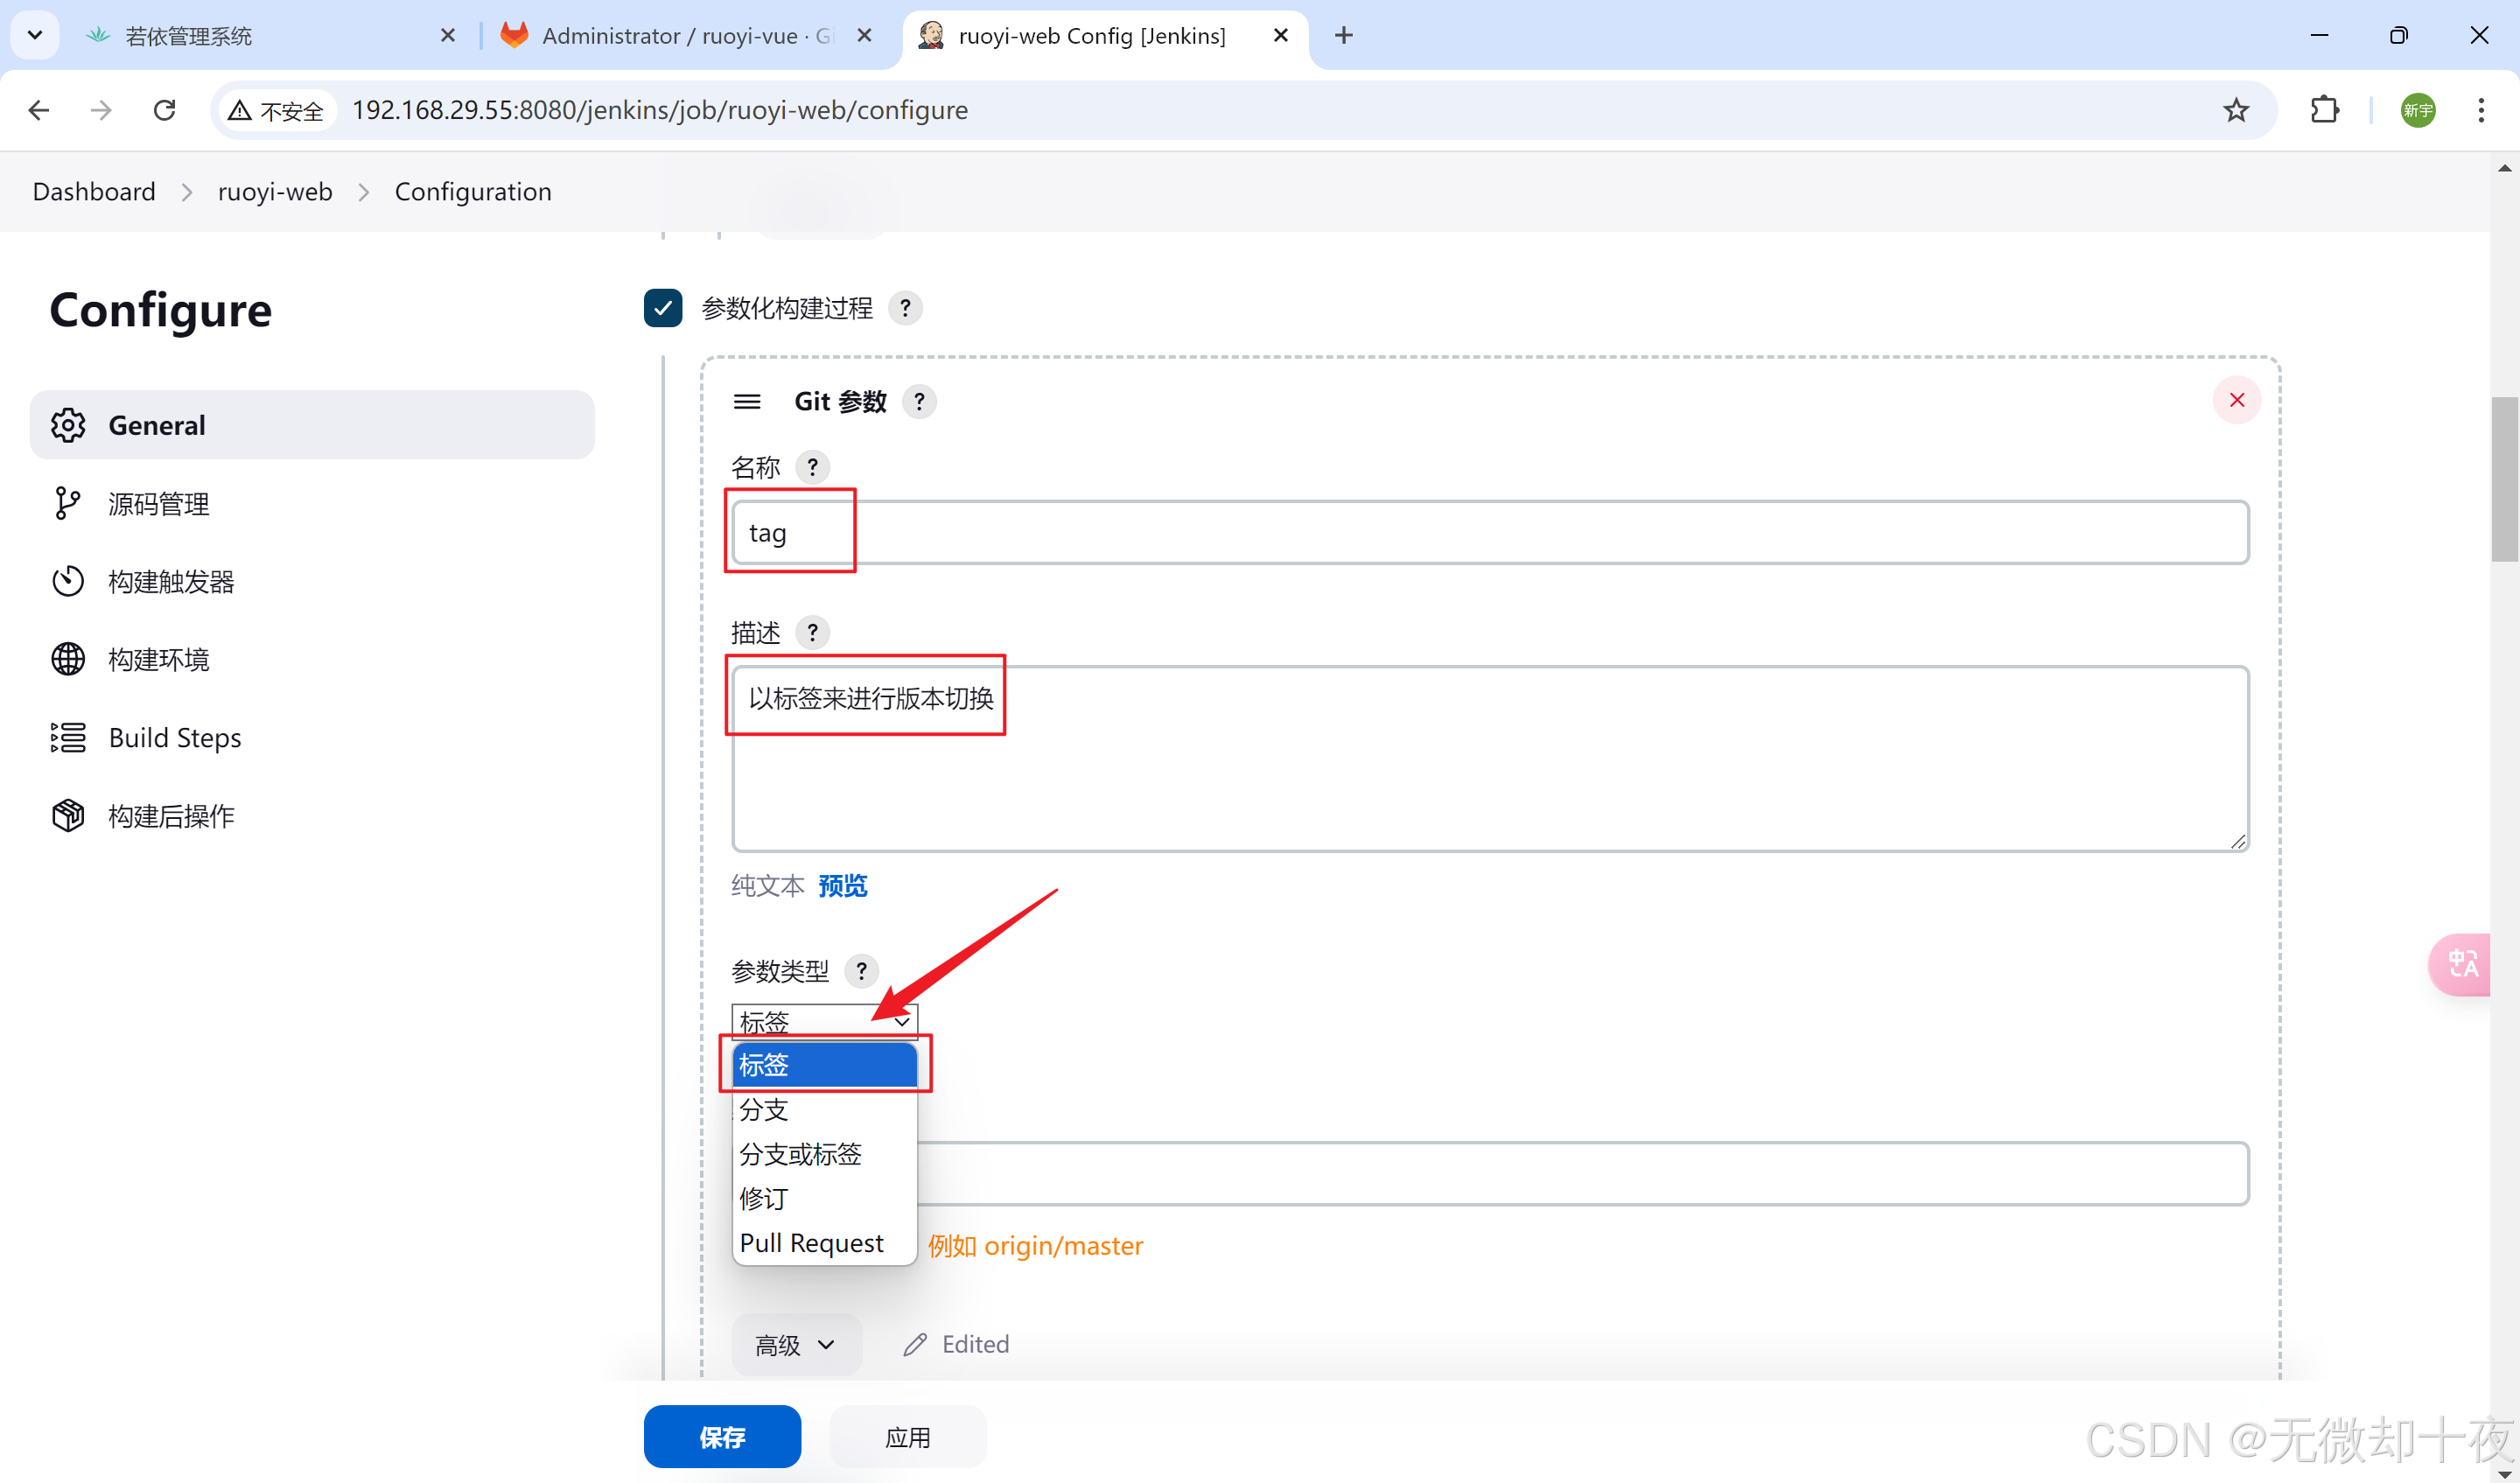2520x1483 pixels.
Task: Bookmark this page with the star icon
Action: pyautogui.click(x=2236, y=110)
